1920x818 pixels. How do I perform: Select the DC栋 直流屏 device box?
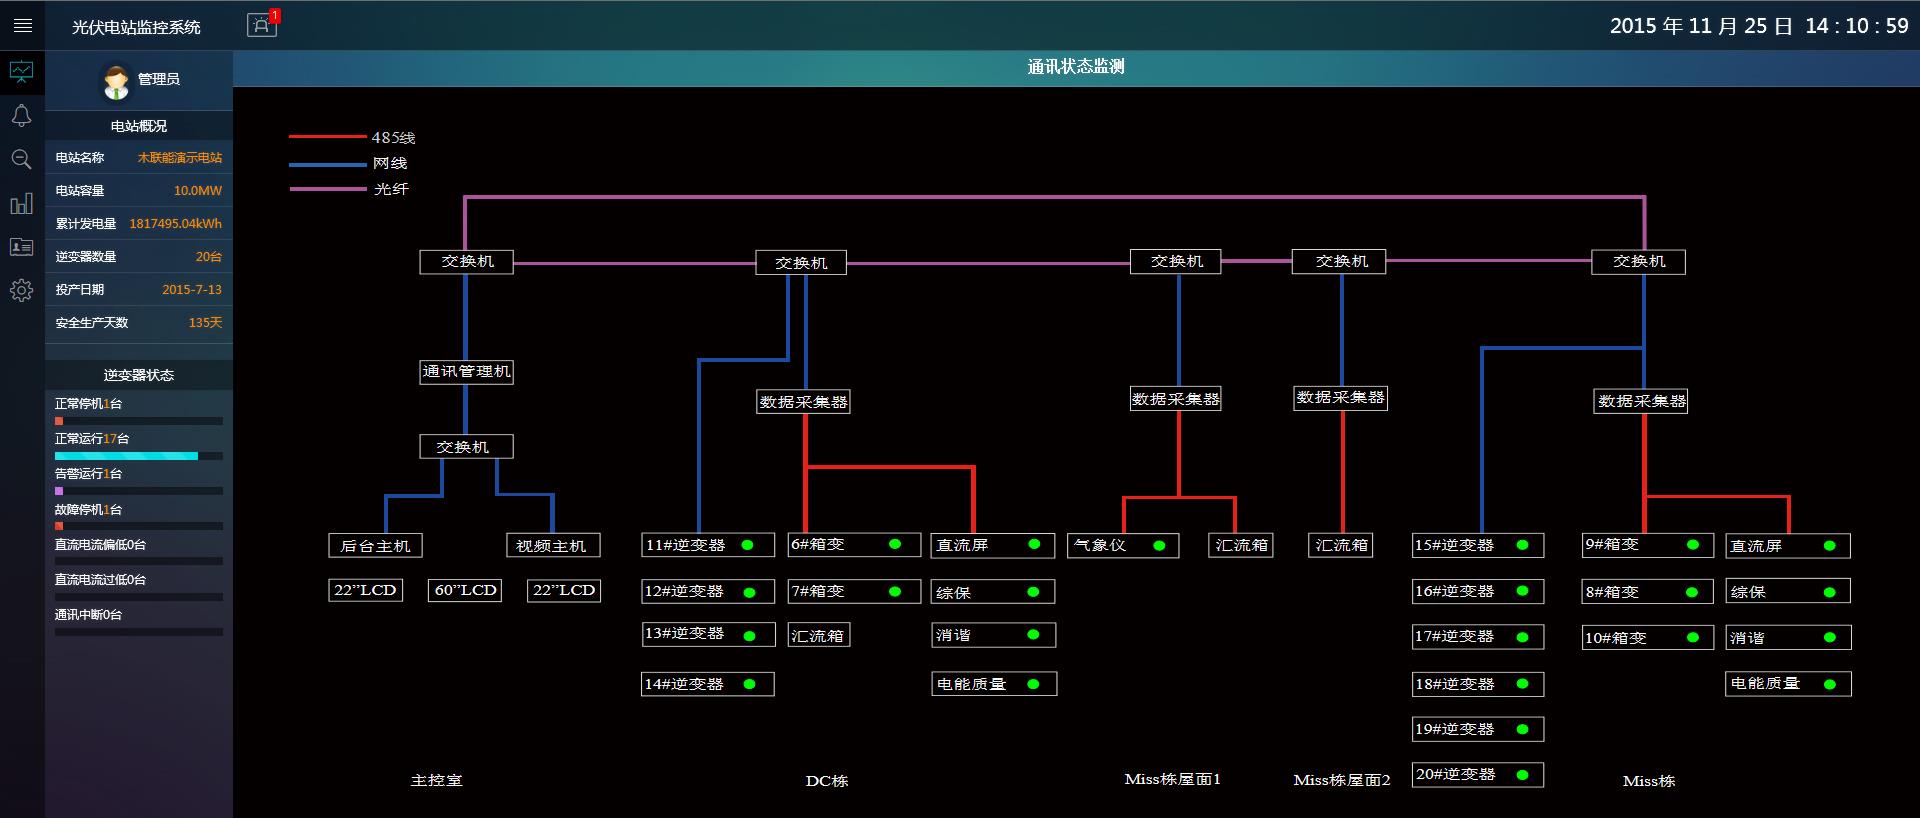(x=993, y=545)
